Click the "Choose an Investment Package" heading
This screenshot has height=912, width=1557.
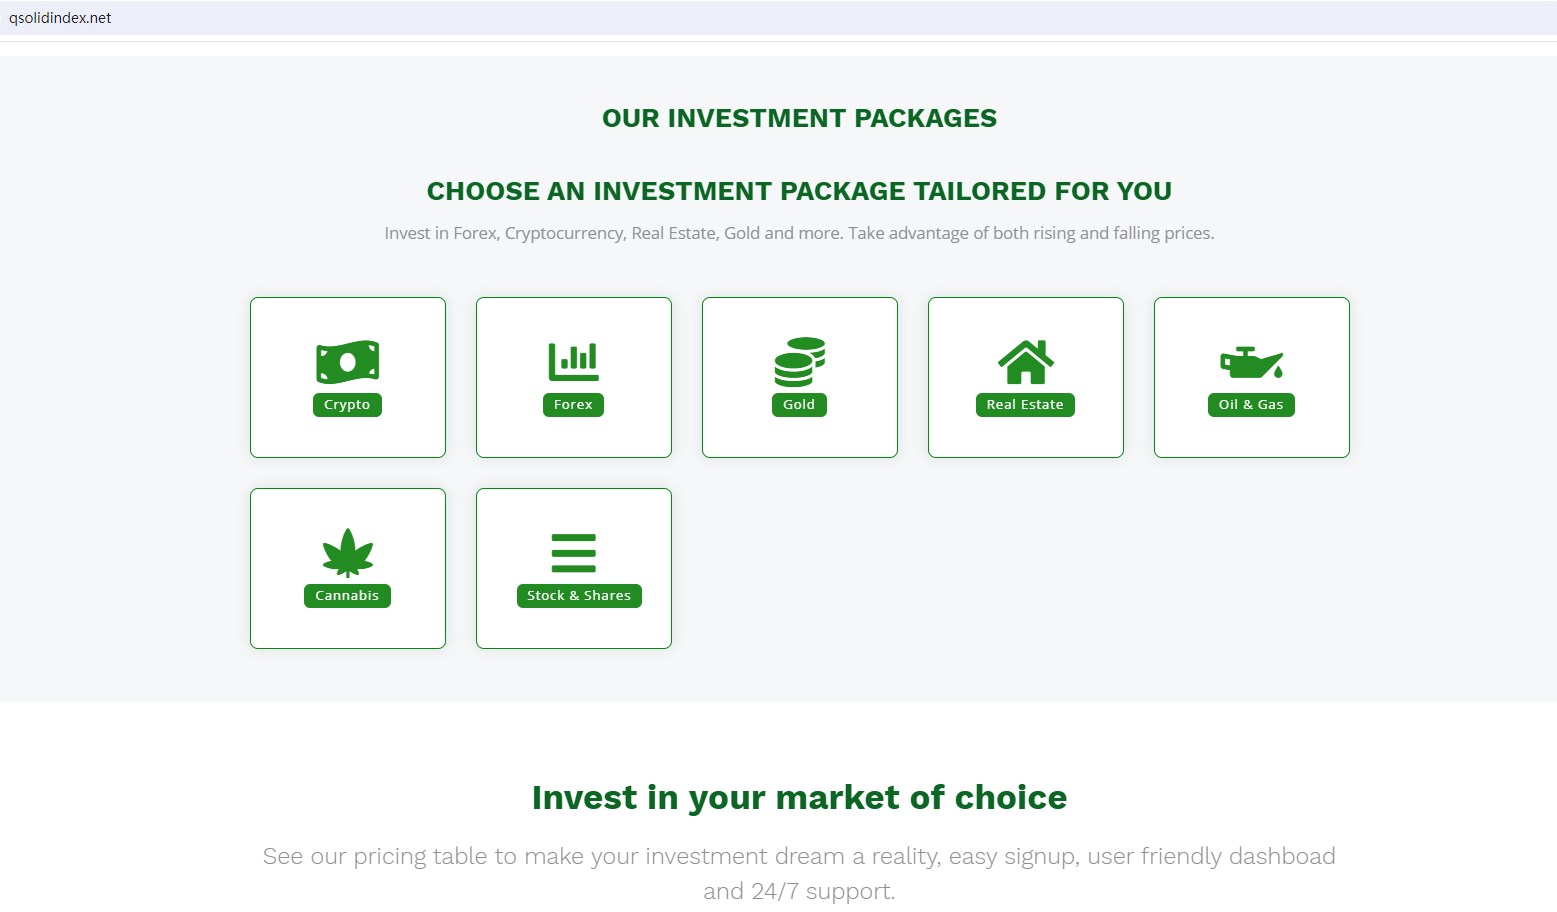click(799, 191)
